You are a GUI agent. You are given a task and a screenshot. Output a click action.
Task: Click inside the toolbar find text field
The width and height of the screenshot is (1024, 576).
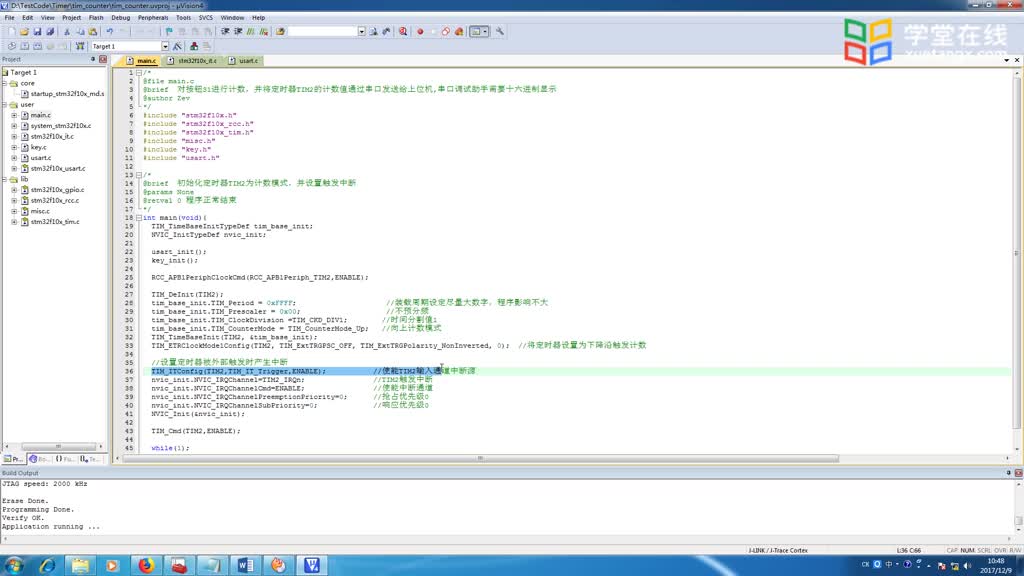pyautogui.click(x=323, y=31)
